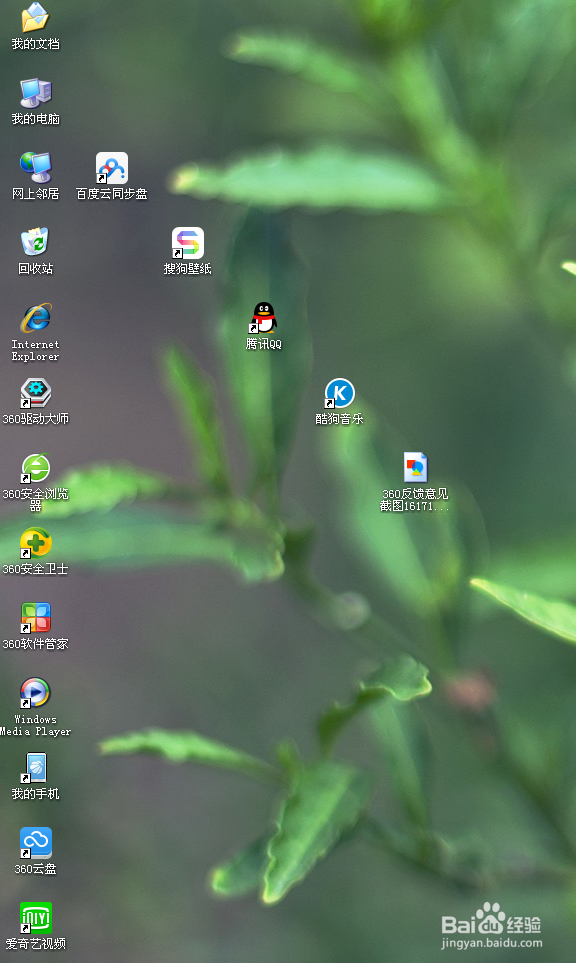The width and height of the screenshot is (576, 963).
Task: Select the 搜狗壁纸 shortcut icon
Action: click(x=187, y=243)
